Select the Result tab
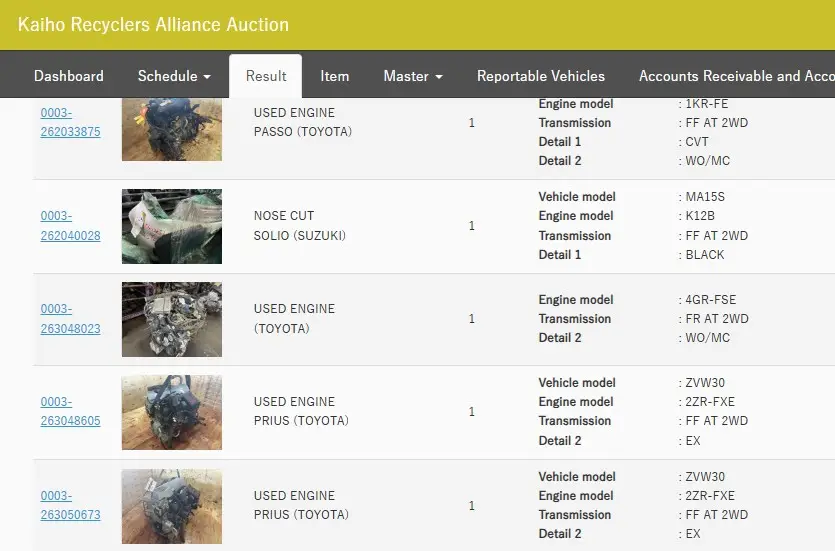 [266, 76]
